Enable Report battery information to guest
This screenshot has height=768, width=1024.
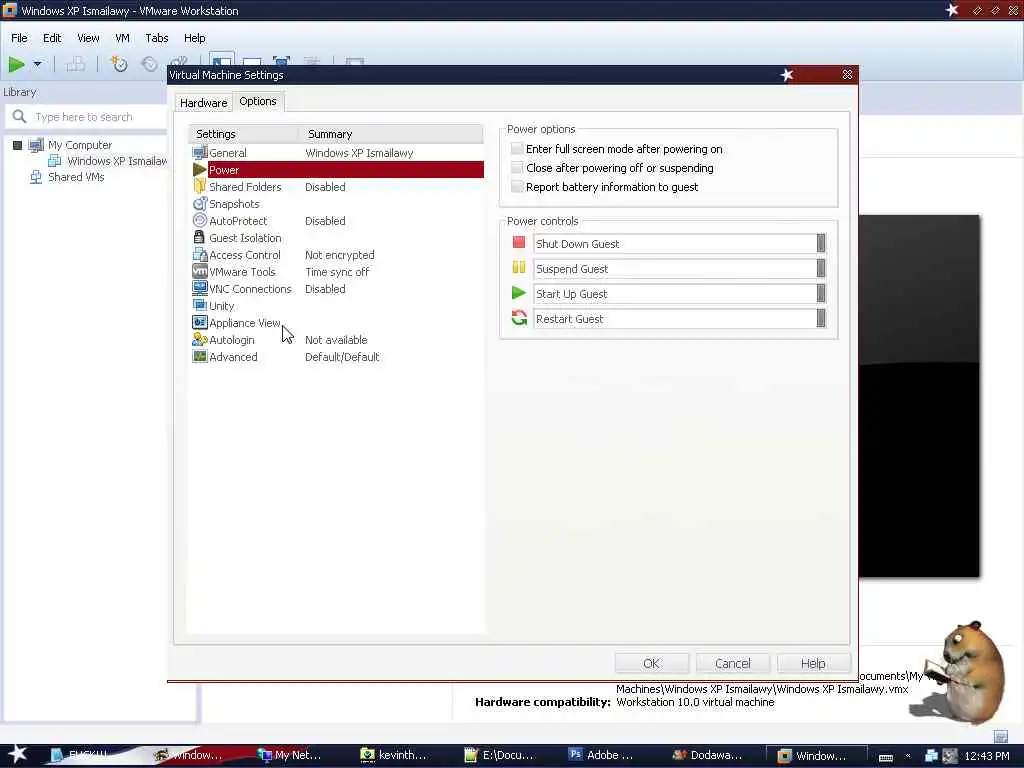517,187
